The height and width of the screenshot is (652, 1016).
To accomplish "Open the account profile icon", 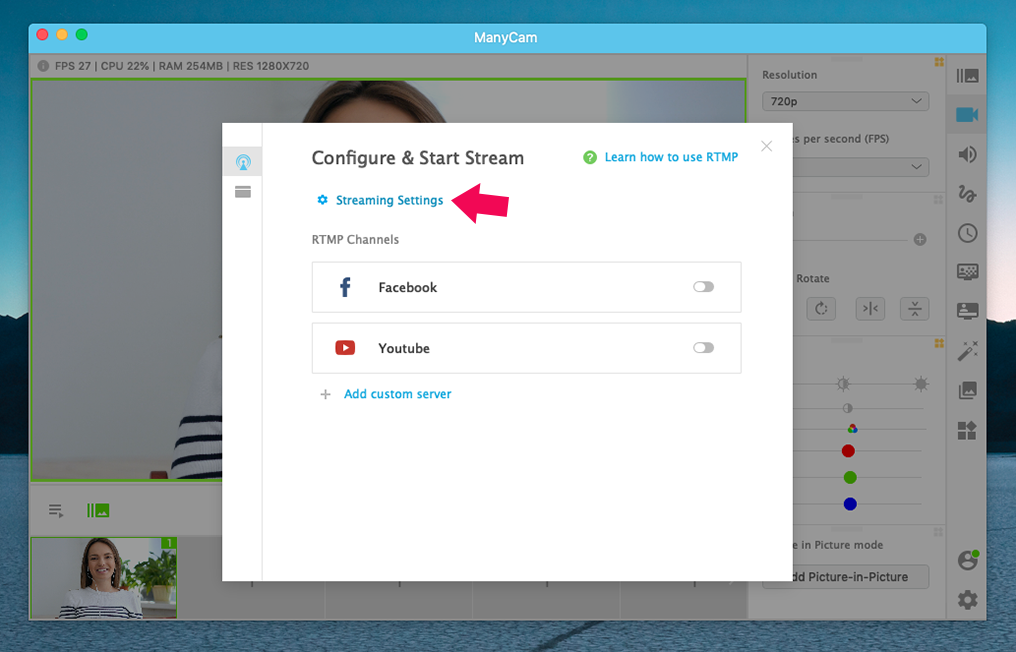I will pyautogui.click(x=968, y=559).
